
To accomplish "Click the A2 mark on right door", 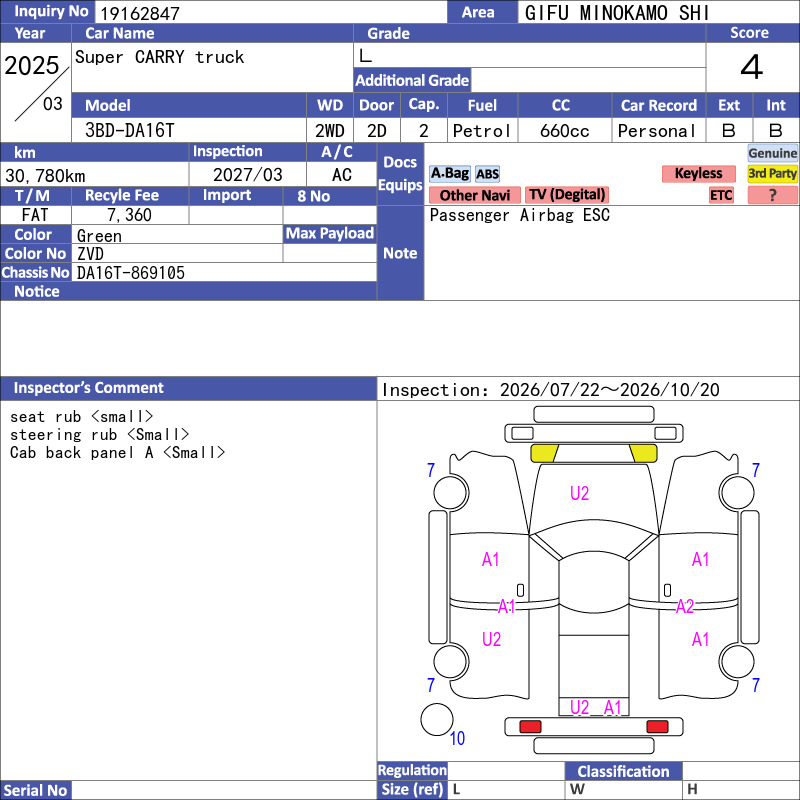I will 685,606.
